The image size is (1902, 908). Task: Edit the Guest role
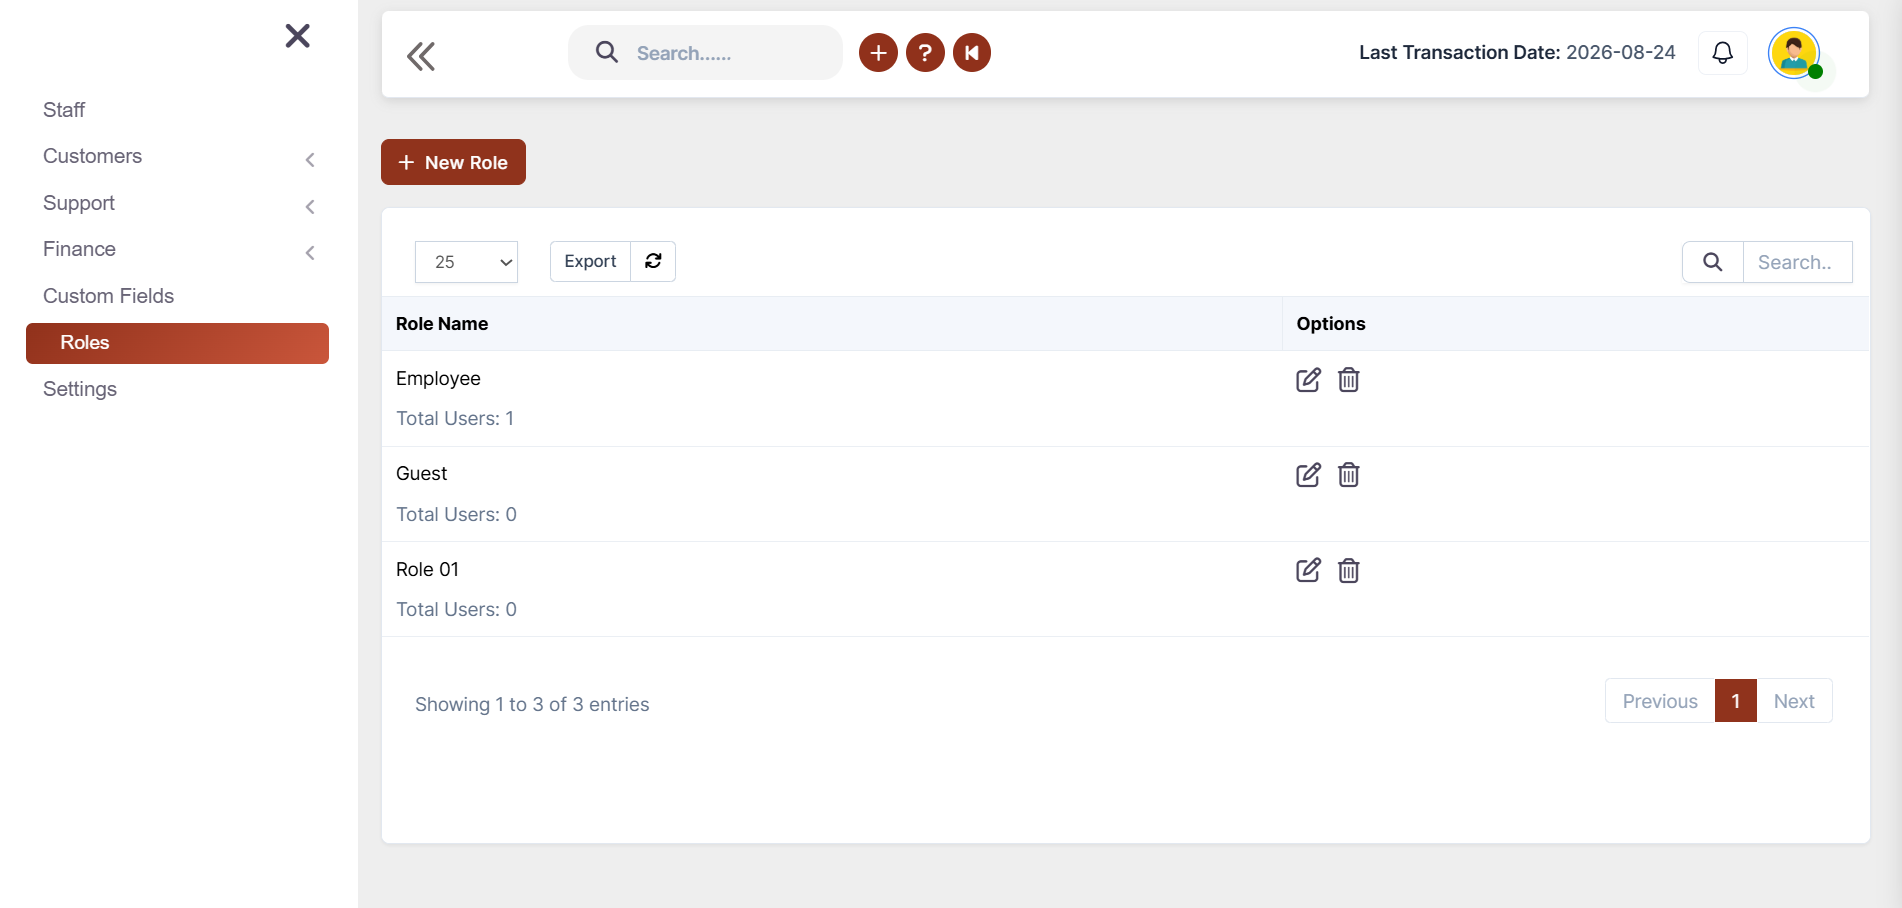click(x=1308, y=475)
